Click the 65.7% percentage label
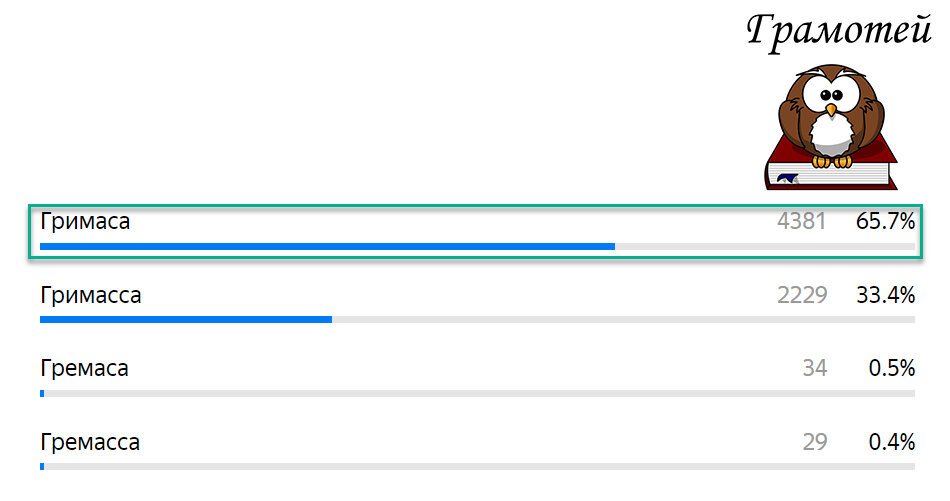Screen dimensions: 950x501 tap(885, 222)
